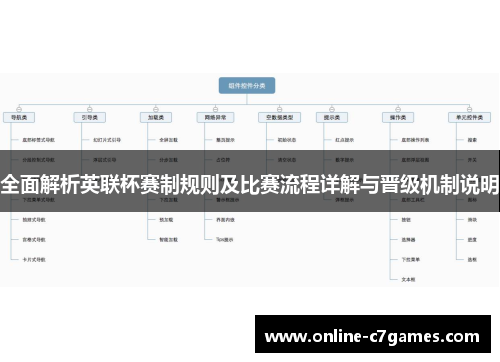Click the 底部操作列表 leaf item
Viewport: 500px width, 362px height.
(x=415, y=140)
